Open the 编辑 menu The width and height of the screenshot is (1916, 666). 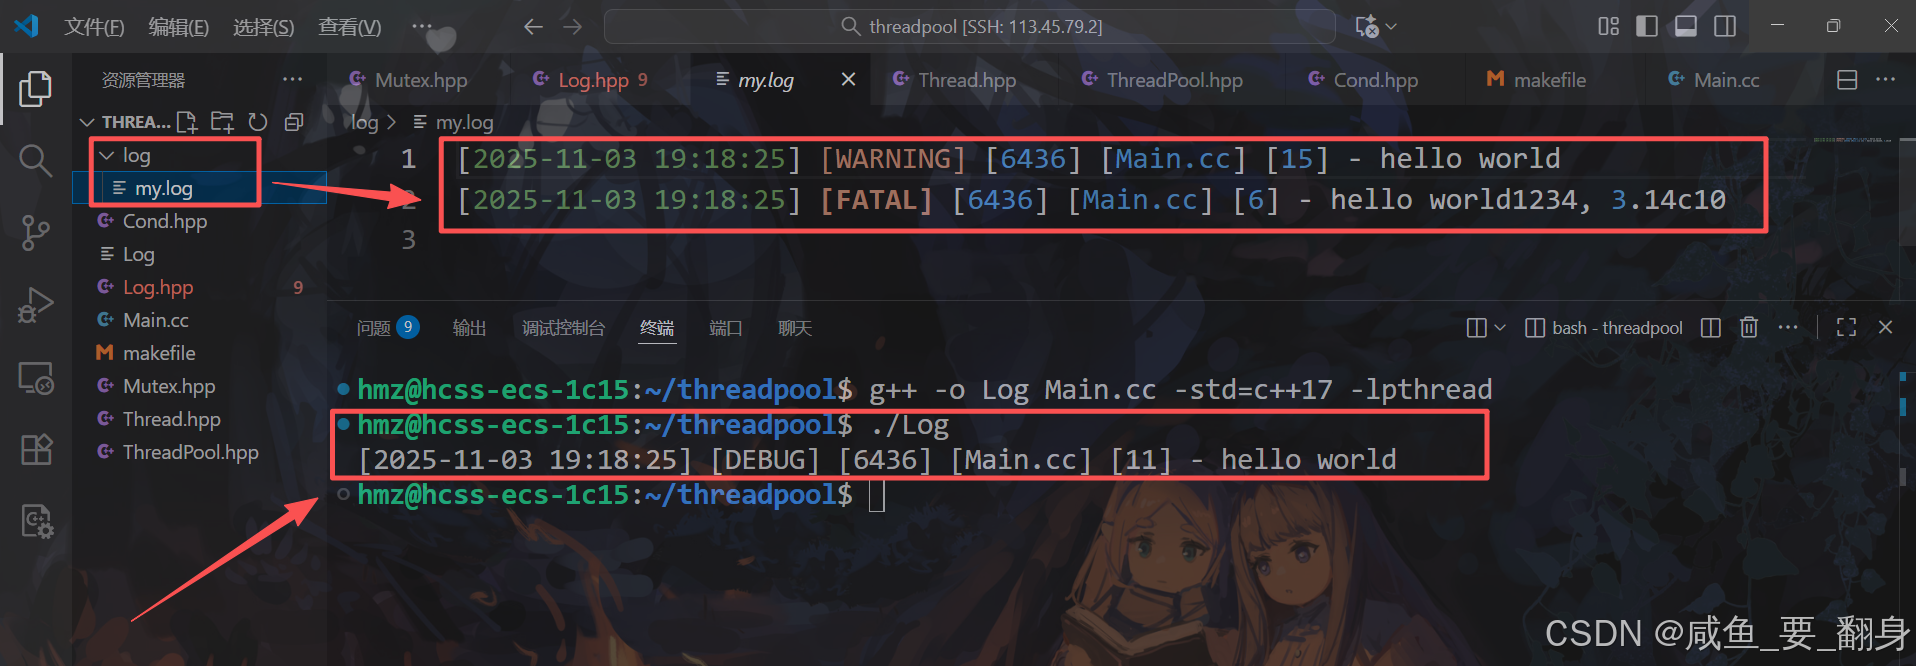(178, 27)
